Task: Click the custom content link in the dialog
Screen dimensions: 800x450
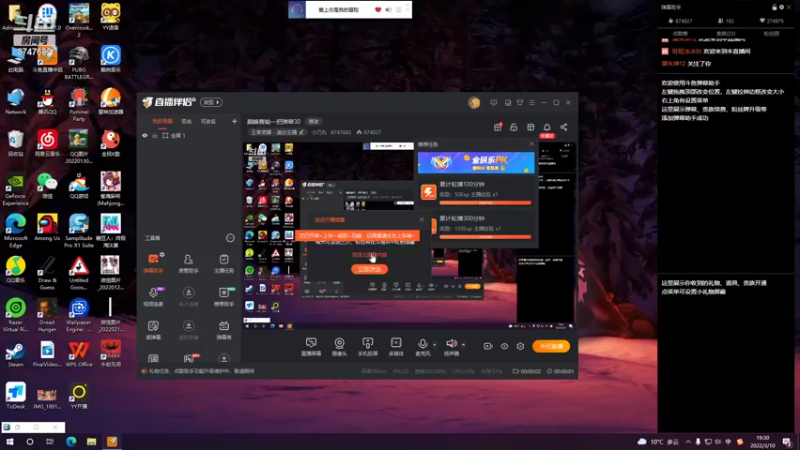Action: click(x=369, y=255)
